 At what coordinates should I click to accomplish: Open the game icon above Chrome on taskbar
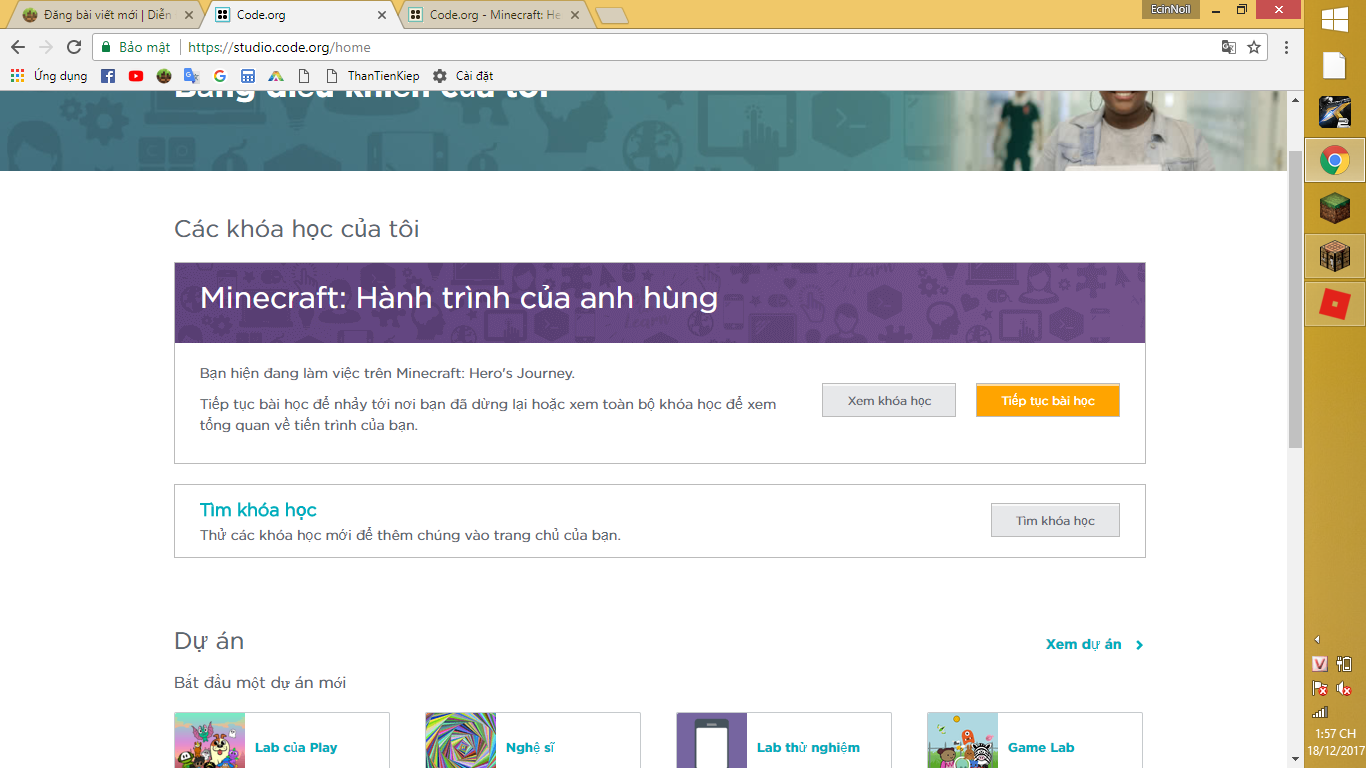[1335, 112]
